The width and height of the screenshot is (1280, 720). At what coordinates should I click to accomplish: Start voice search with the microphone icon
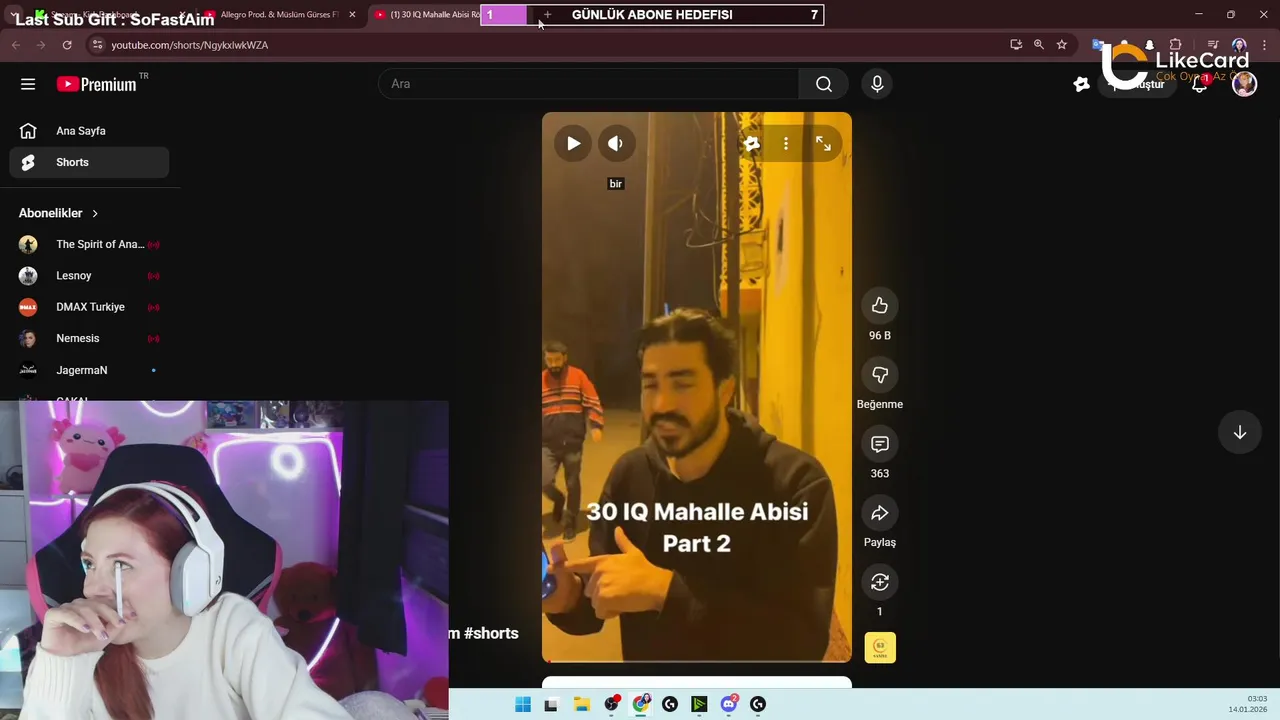click(877, 84)
